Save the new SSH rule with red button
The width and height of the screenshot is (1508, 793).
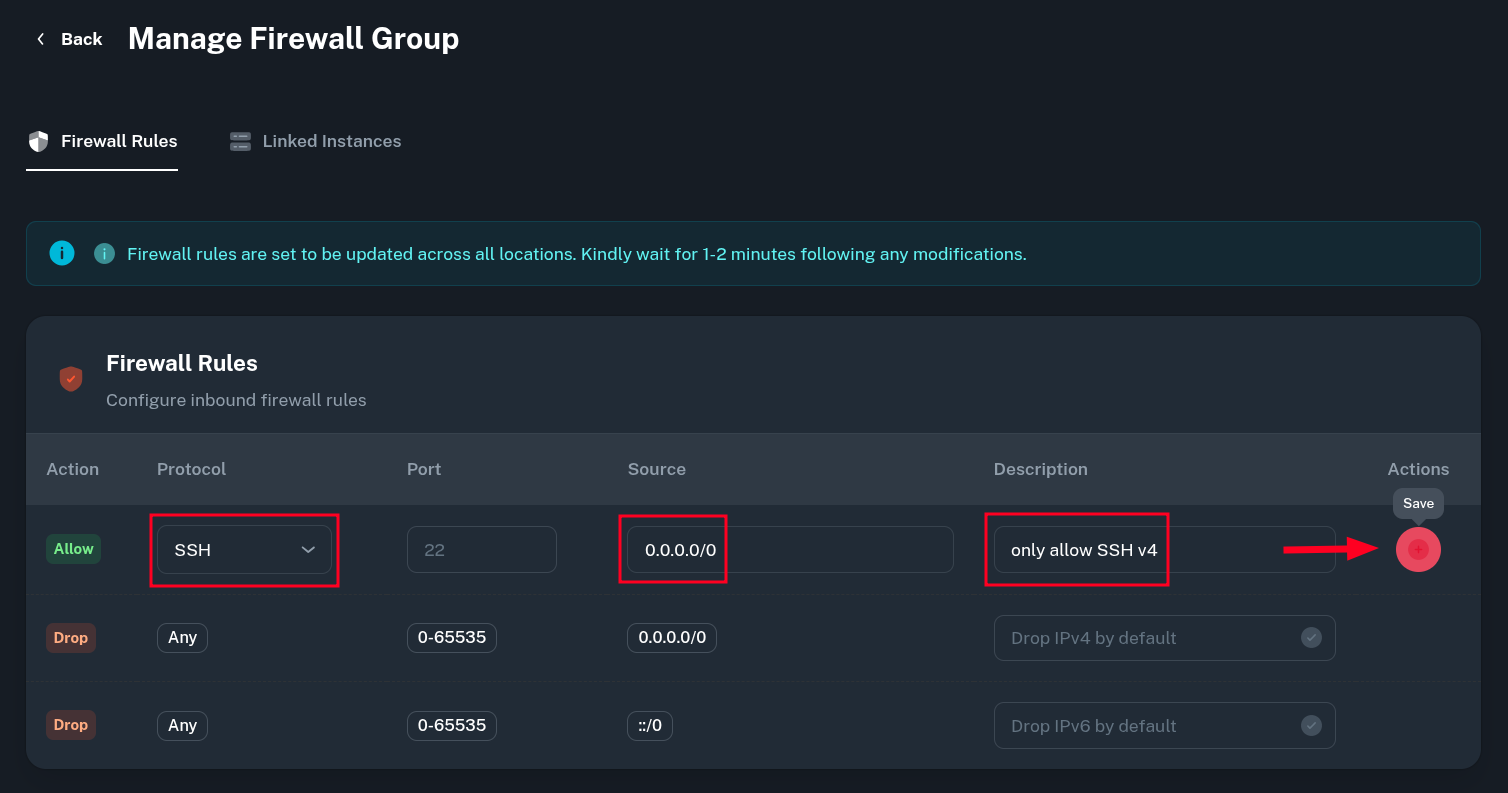coord(1417,550)
